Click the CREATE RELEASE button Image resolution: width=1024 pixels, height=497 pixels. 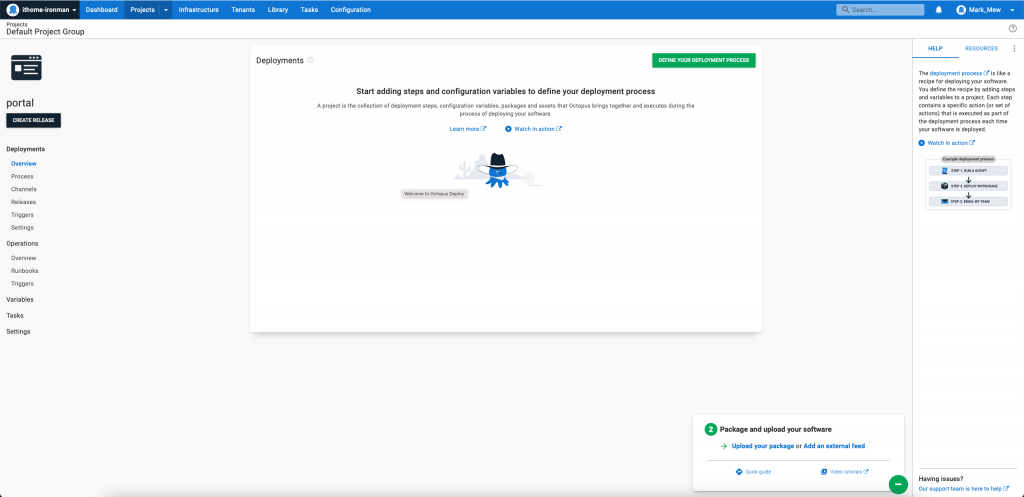33,121
